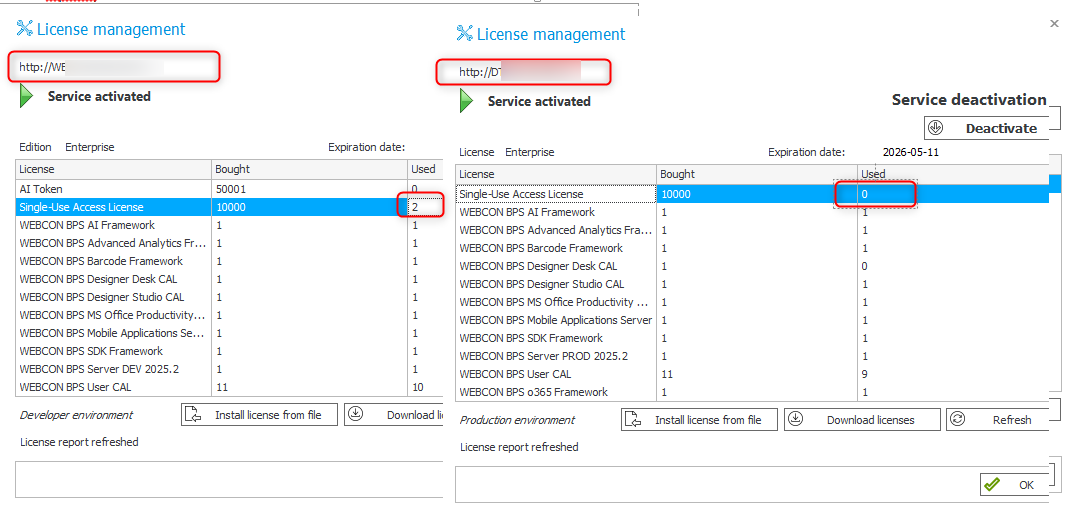The height and width of the screenshot is (513, 1067).
Task: Click the License column header in Developer window
Action: point(112,169)
